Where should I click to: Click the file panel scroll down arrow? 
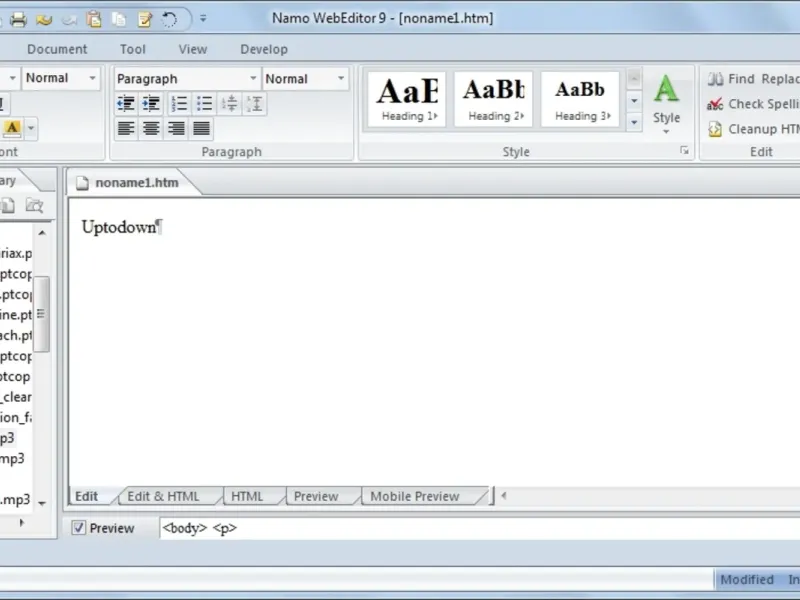tap(42, 504)
